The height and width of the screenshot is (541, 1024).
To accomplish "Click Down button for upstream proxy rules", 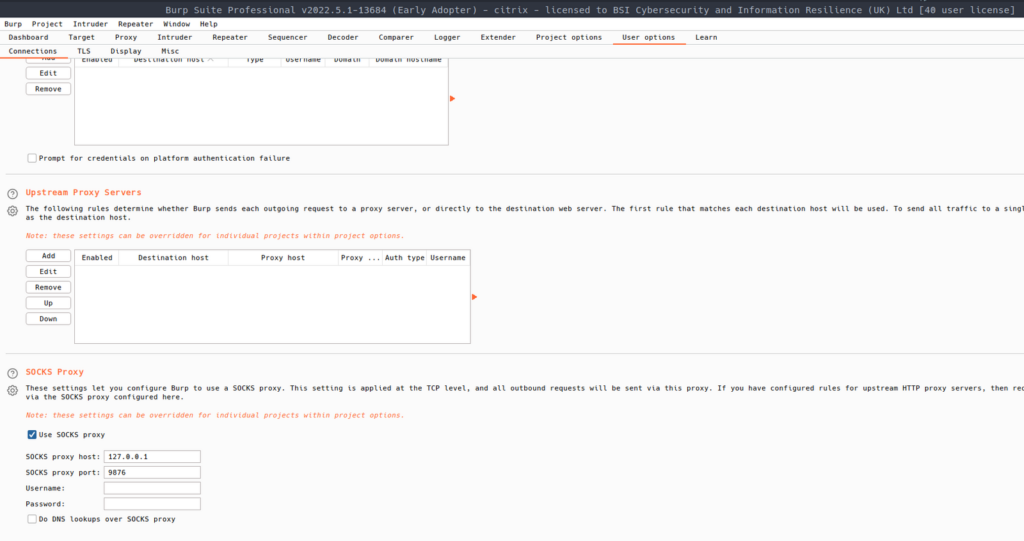I will pos(48,319).
